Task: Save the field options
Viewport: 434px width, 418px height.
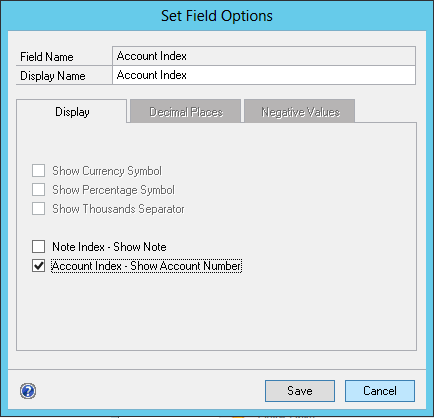Action: pyautogui.click(x=300, y=391)
